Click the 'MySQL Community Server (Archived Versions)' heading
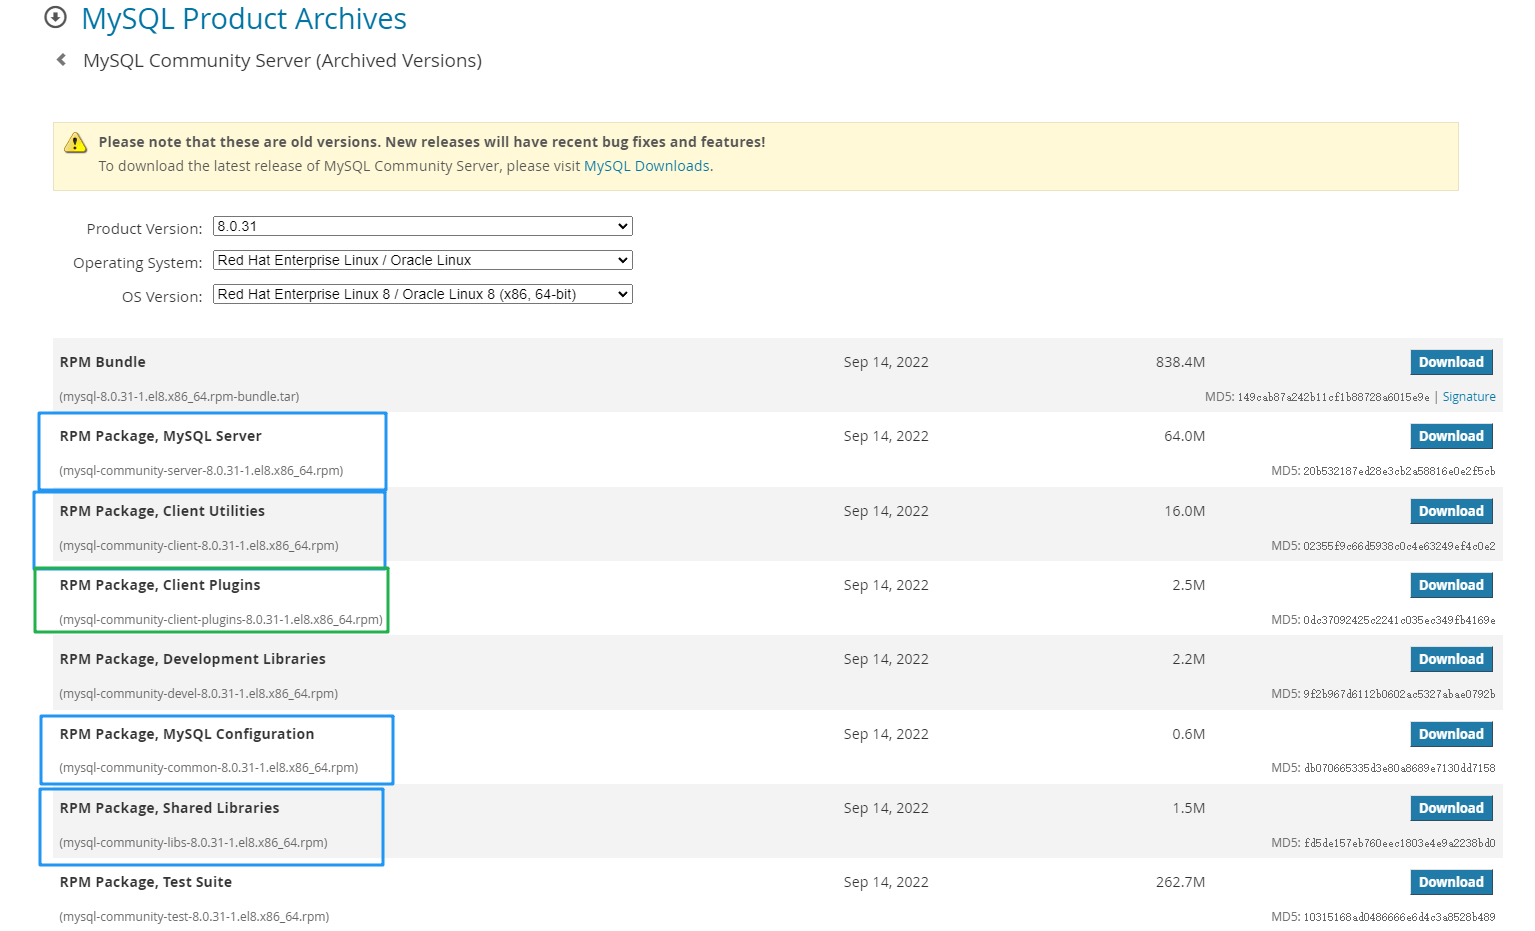The image size is (1535, 931). (x=282, y=61)
